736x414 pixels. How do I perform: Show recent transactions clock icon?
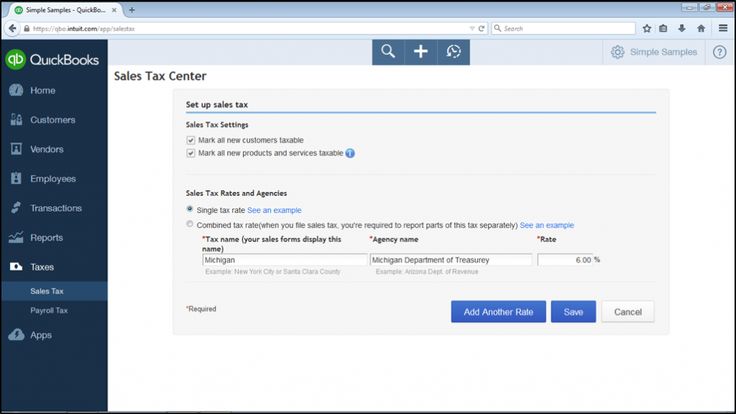453,52
